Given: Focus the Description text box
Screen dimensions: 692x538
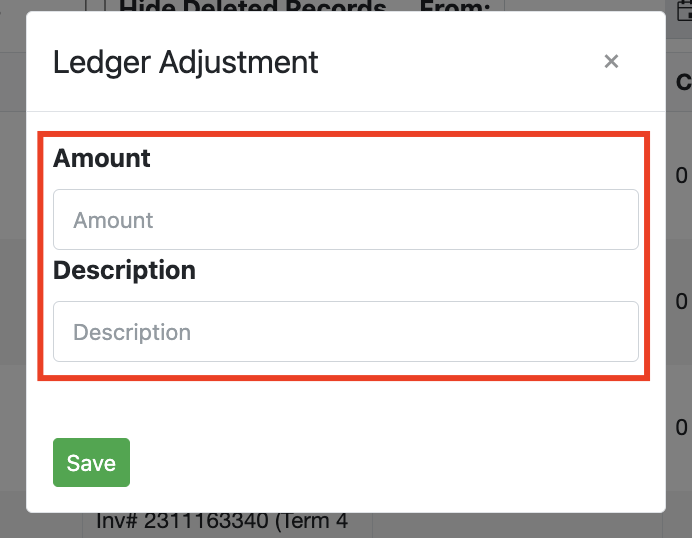Looking at the screenshot, I should pyautogui.click(x=345, y=332).
